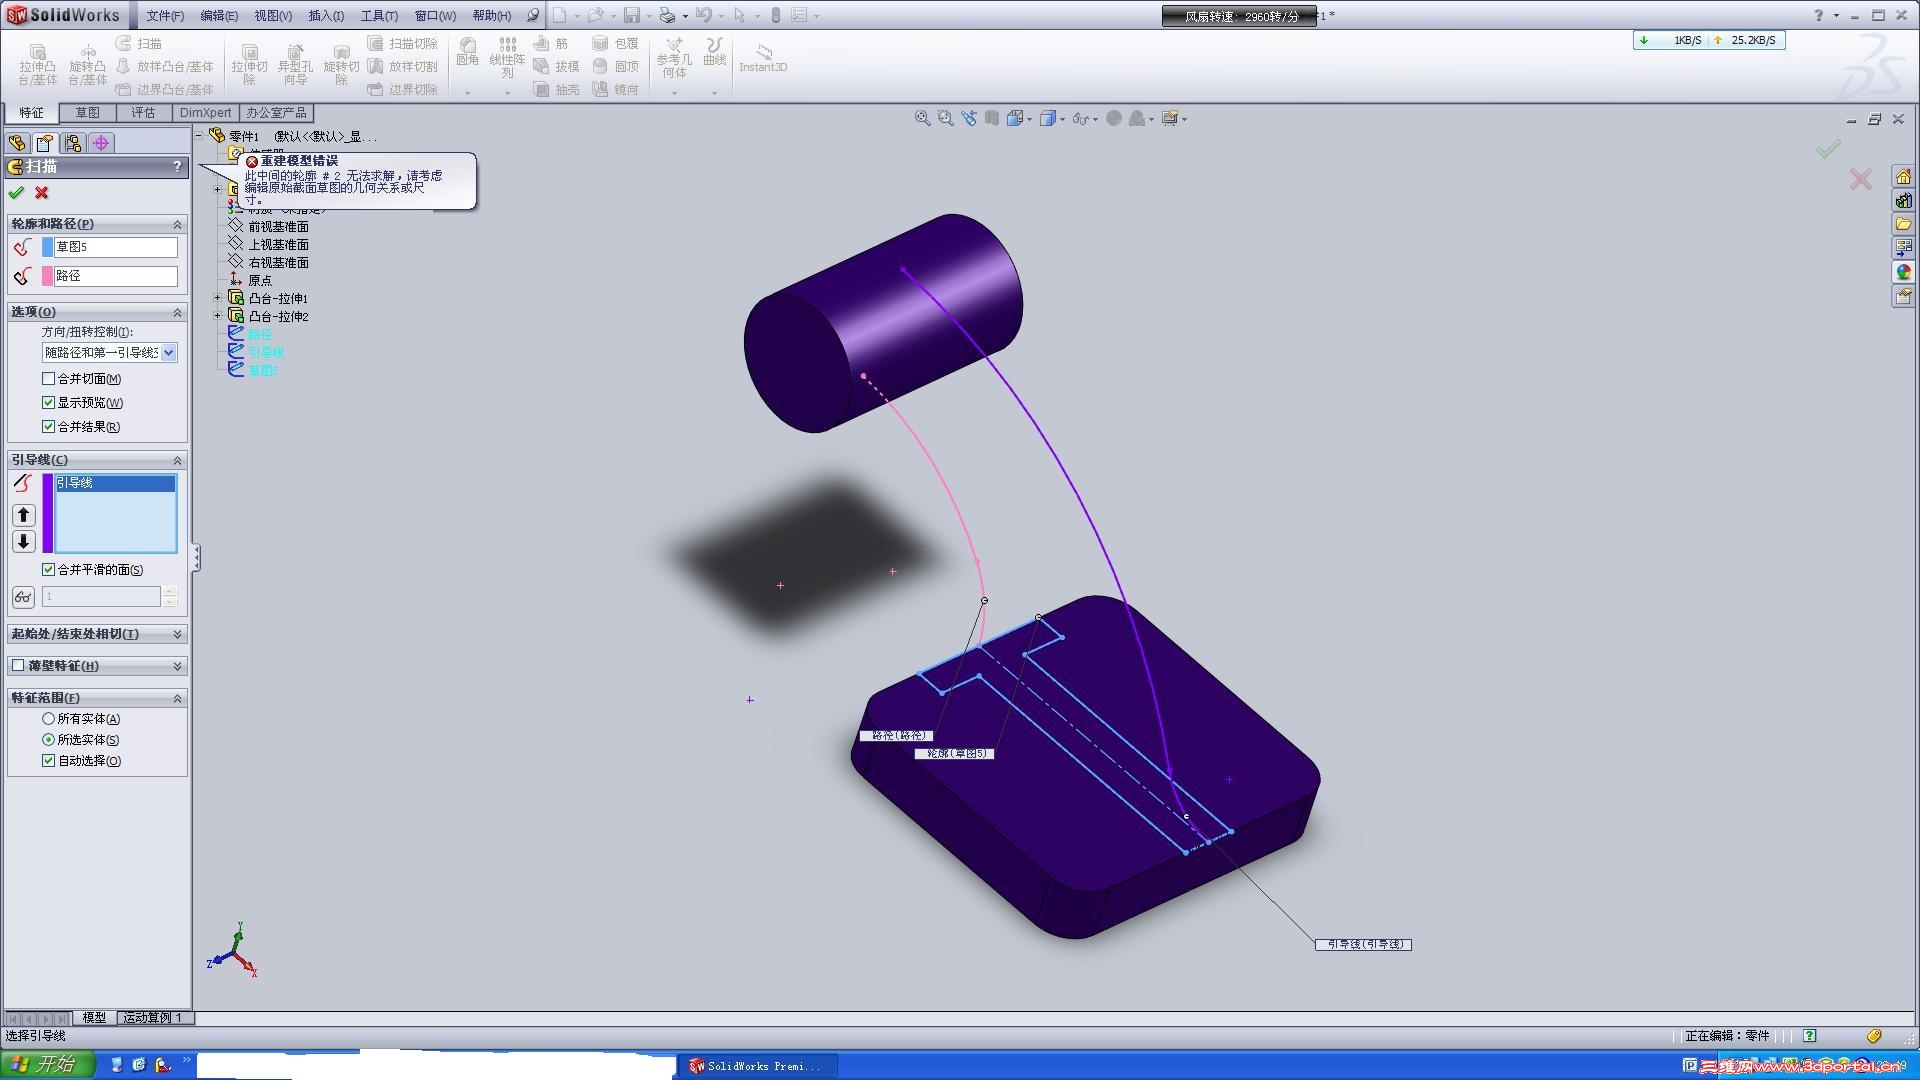Click the pink 路径 selection box
Viewport: 1920px width, 1080px height.
tap(115, 276)
